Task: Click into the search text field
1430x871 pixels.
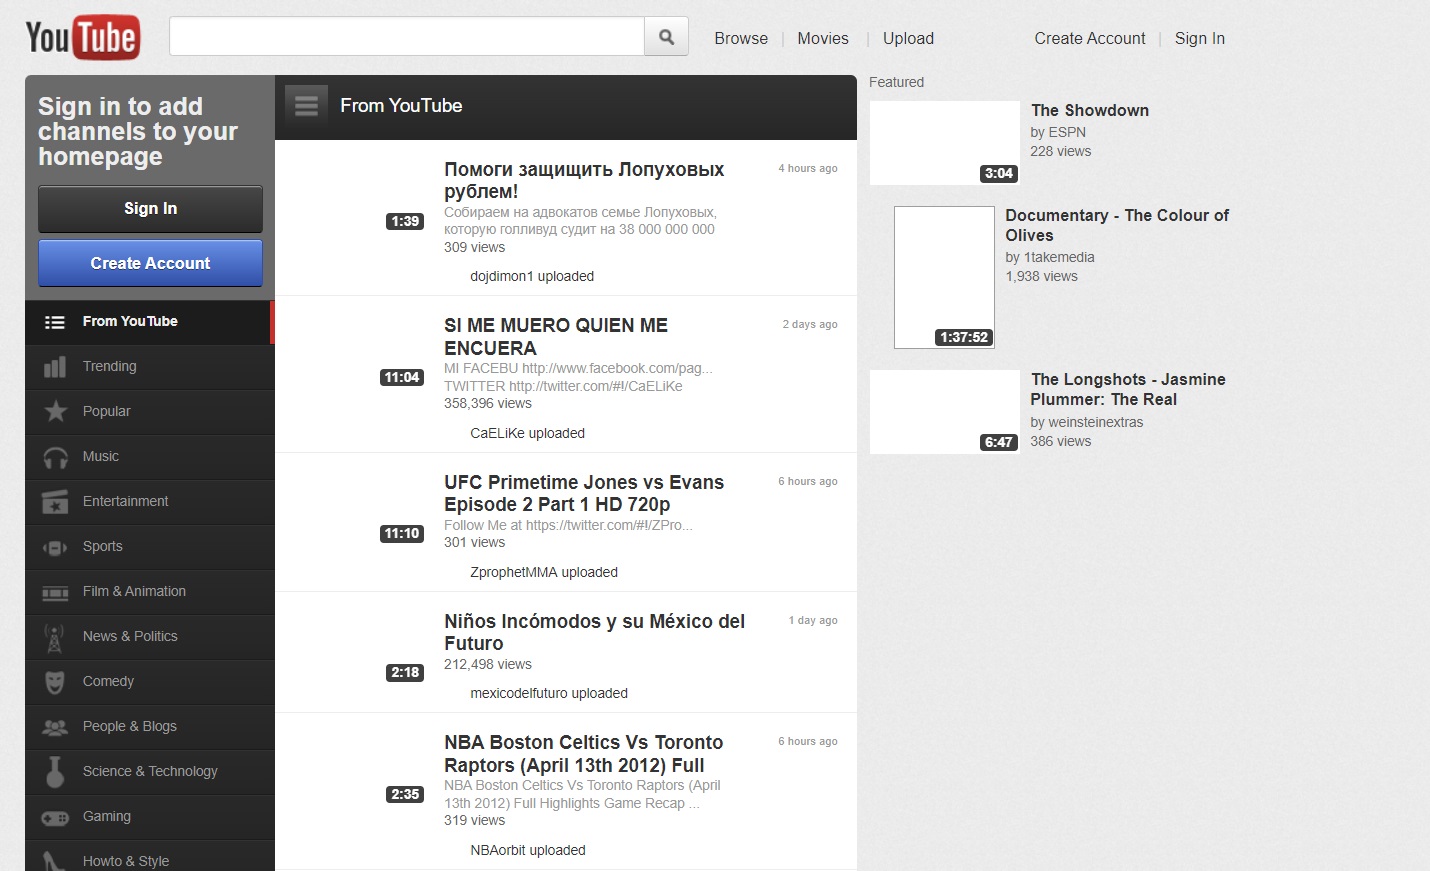Action: pyautogui.click(x=406, y=37)
